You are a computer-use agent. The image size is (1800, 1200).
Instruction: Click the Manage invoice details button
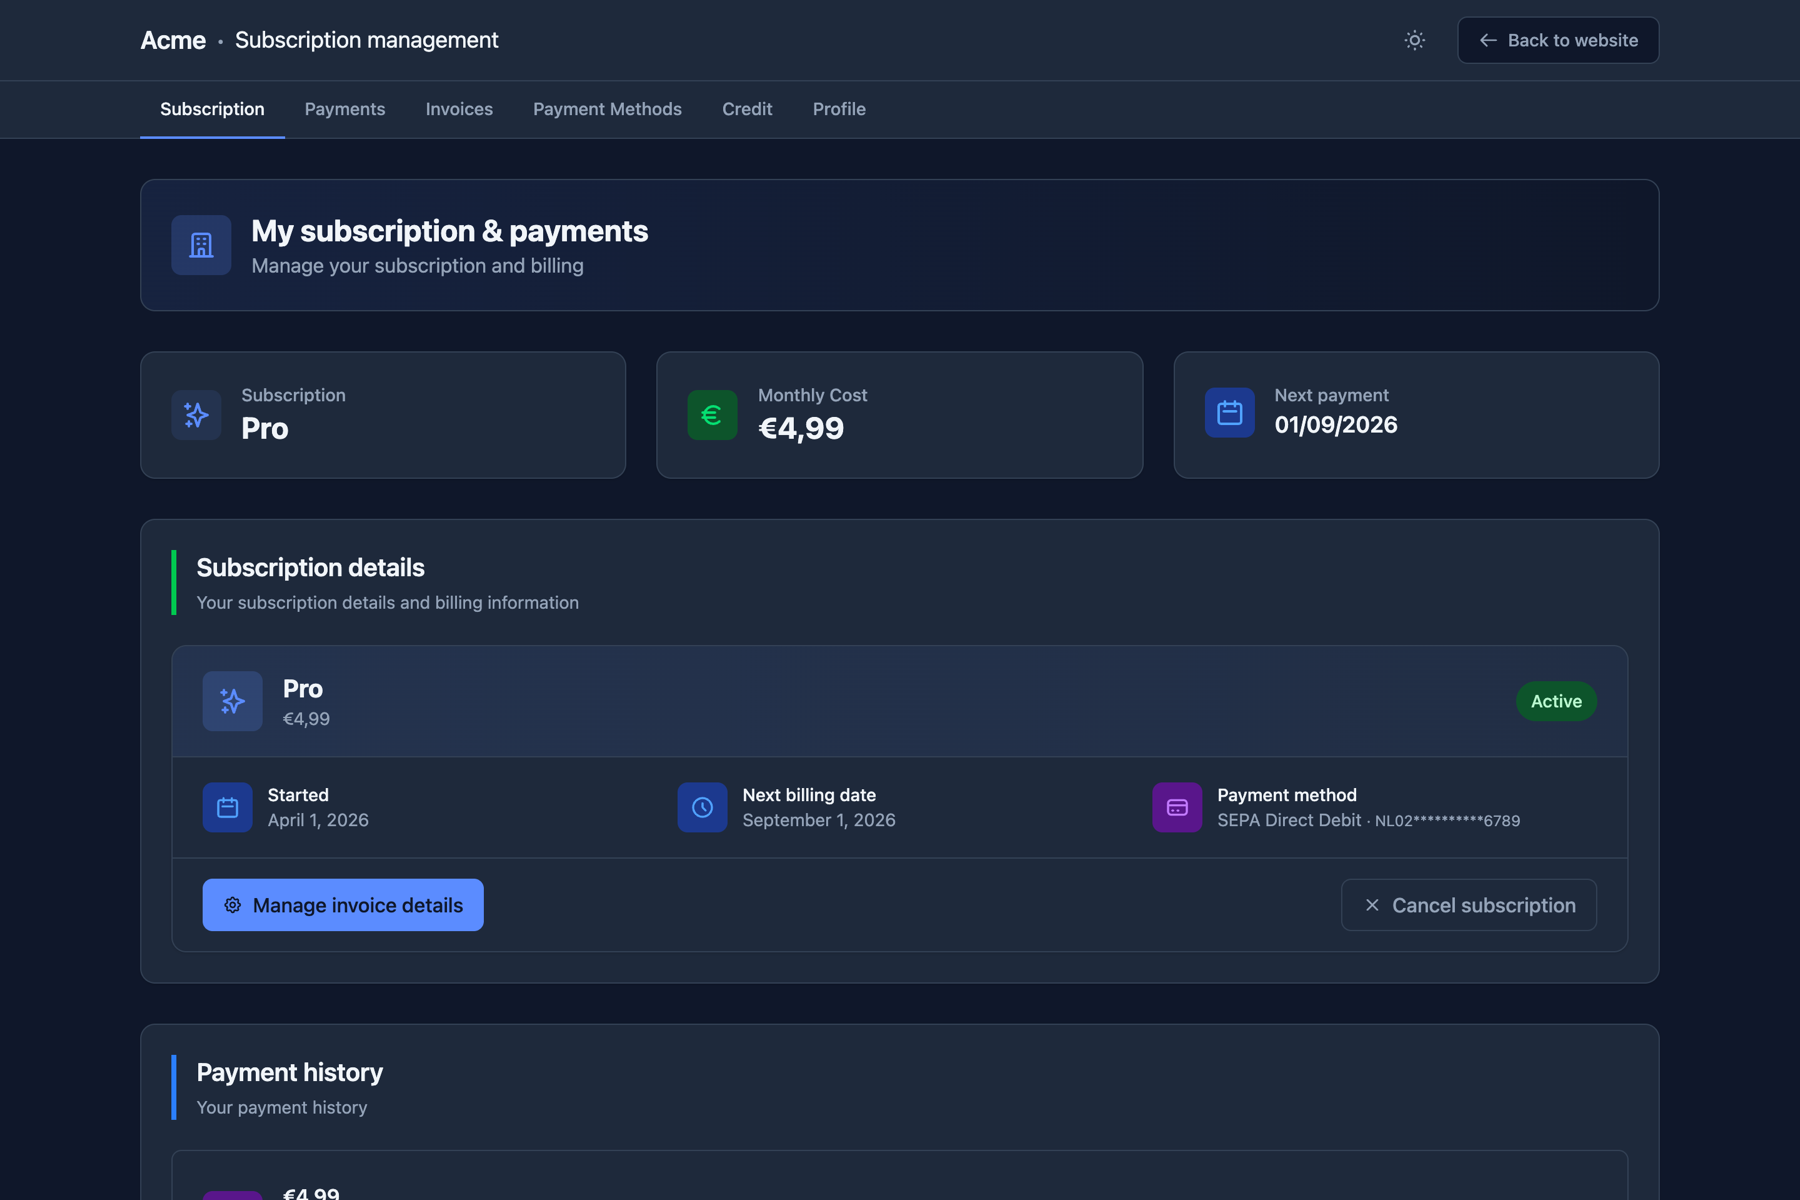click(343, 905)
